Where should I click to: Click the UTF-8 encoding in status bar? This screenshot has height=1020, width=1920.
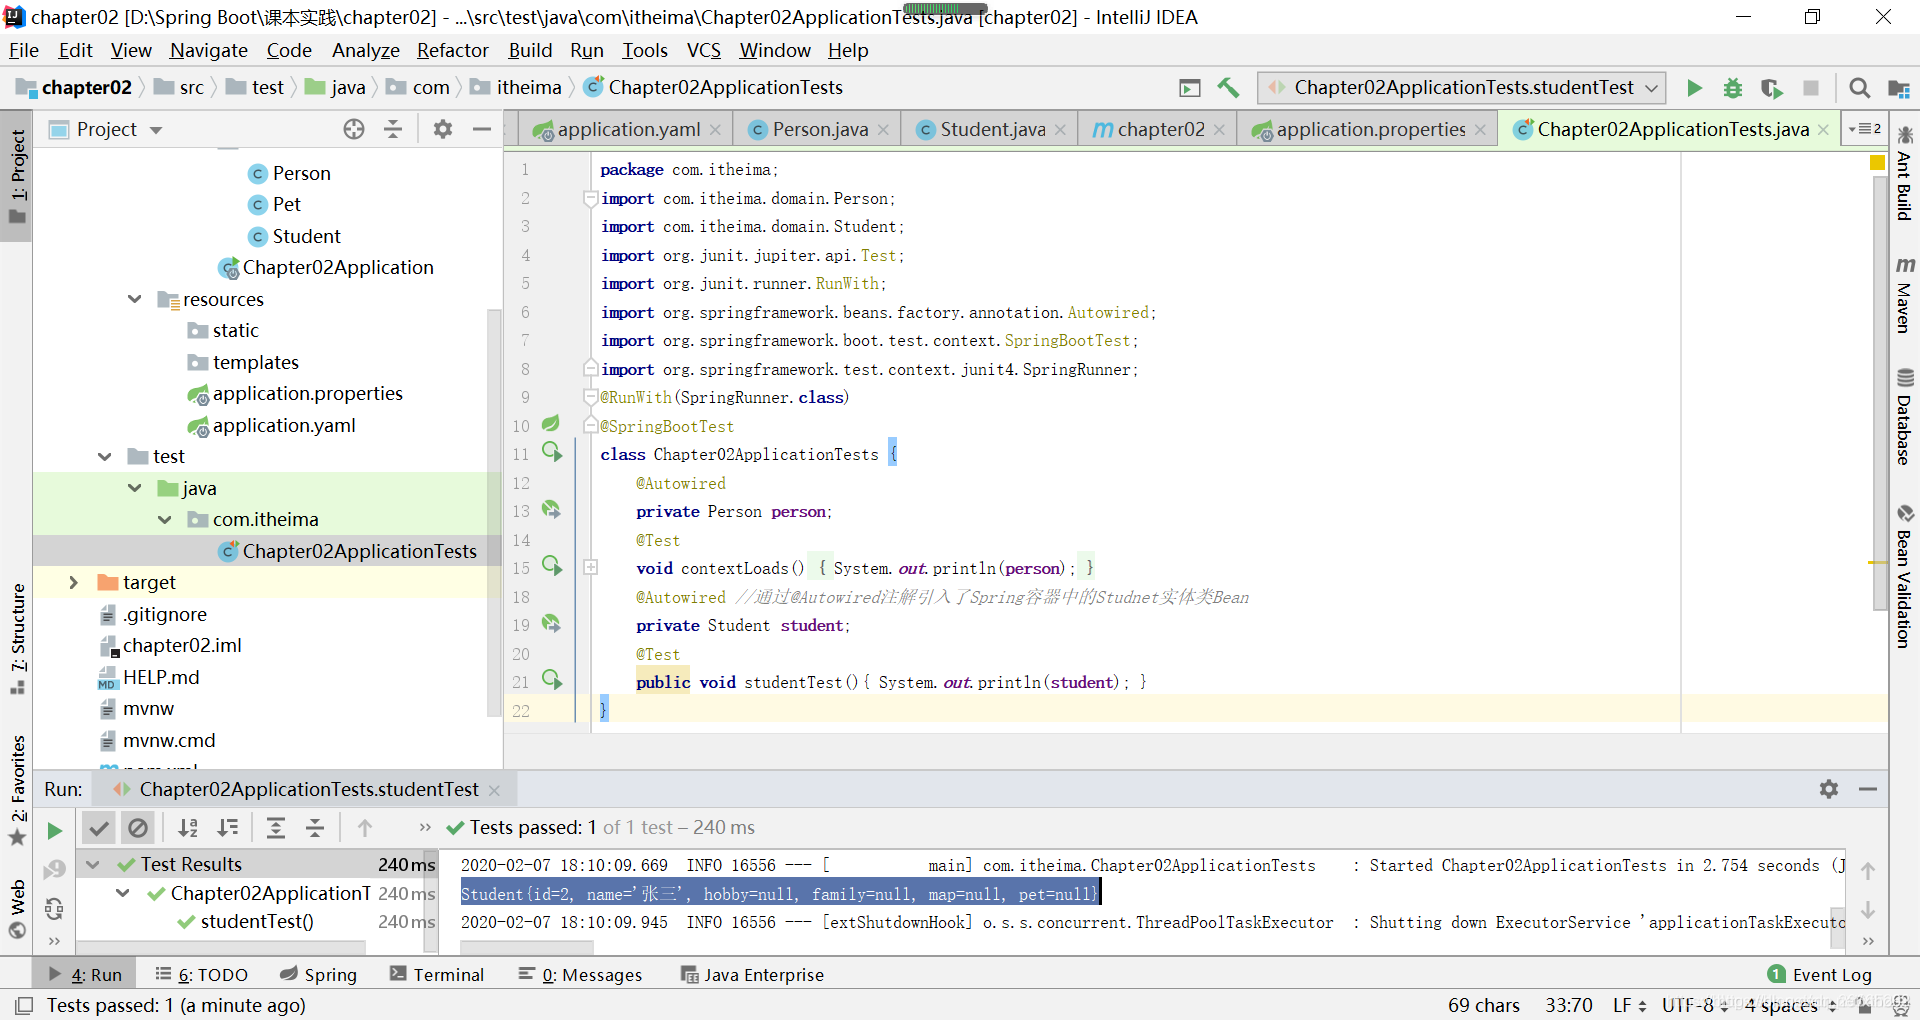pos(1695,1005)
